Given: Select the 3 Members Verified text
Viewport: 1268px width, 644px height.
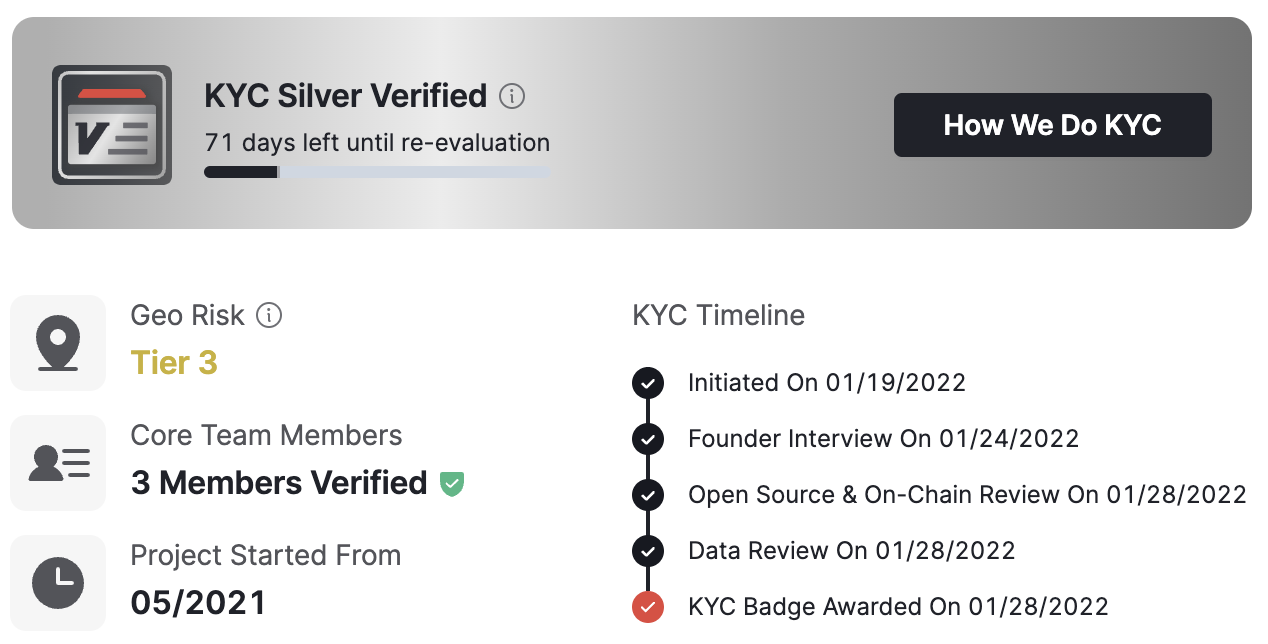Looking at the screenshot, I should point(279,483).
